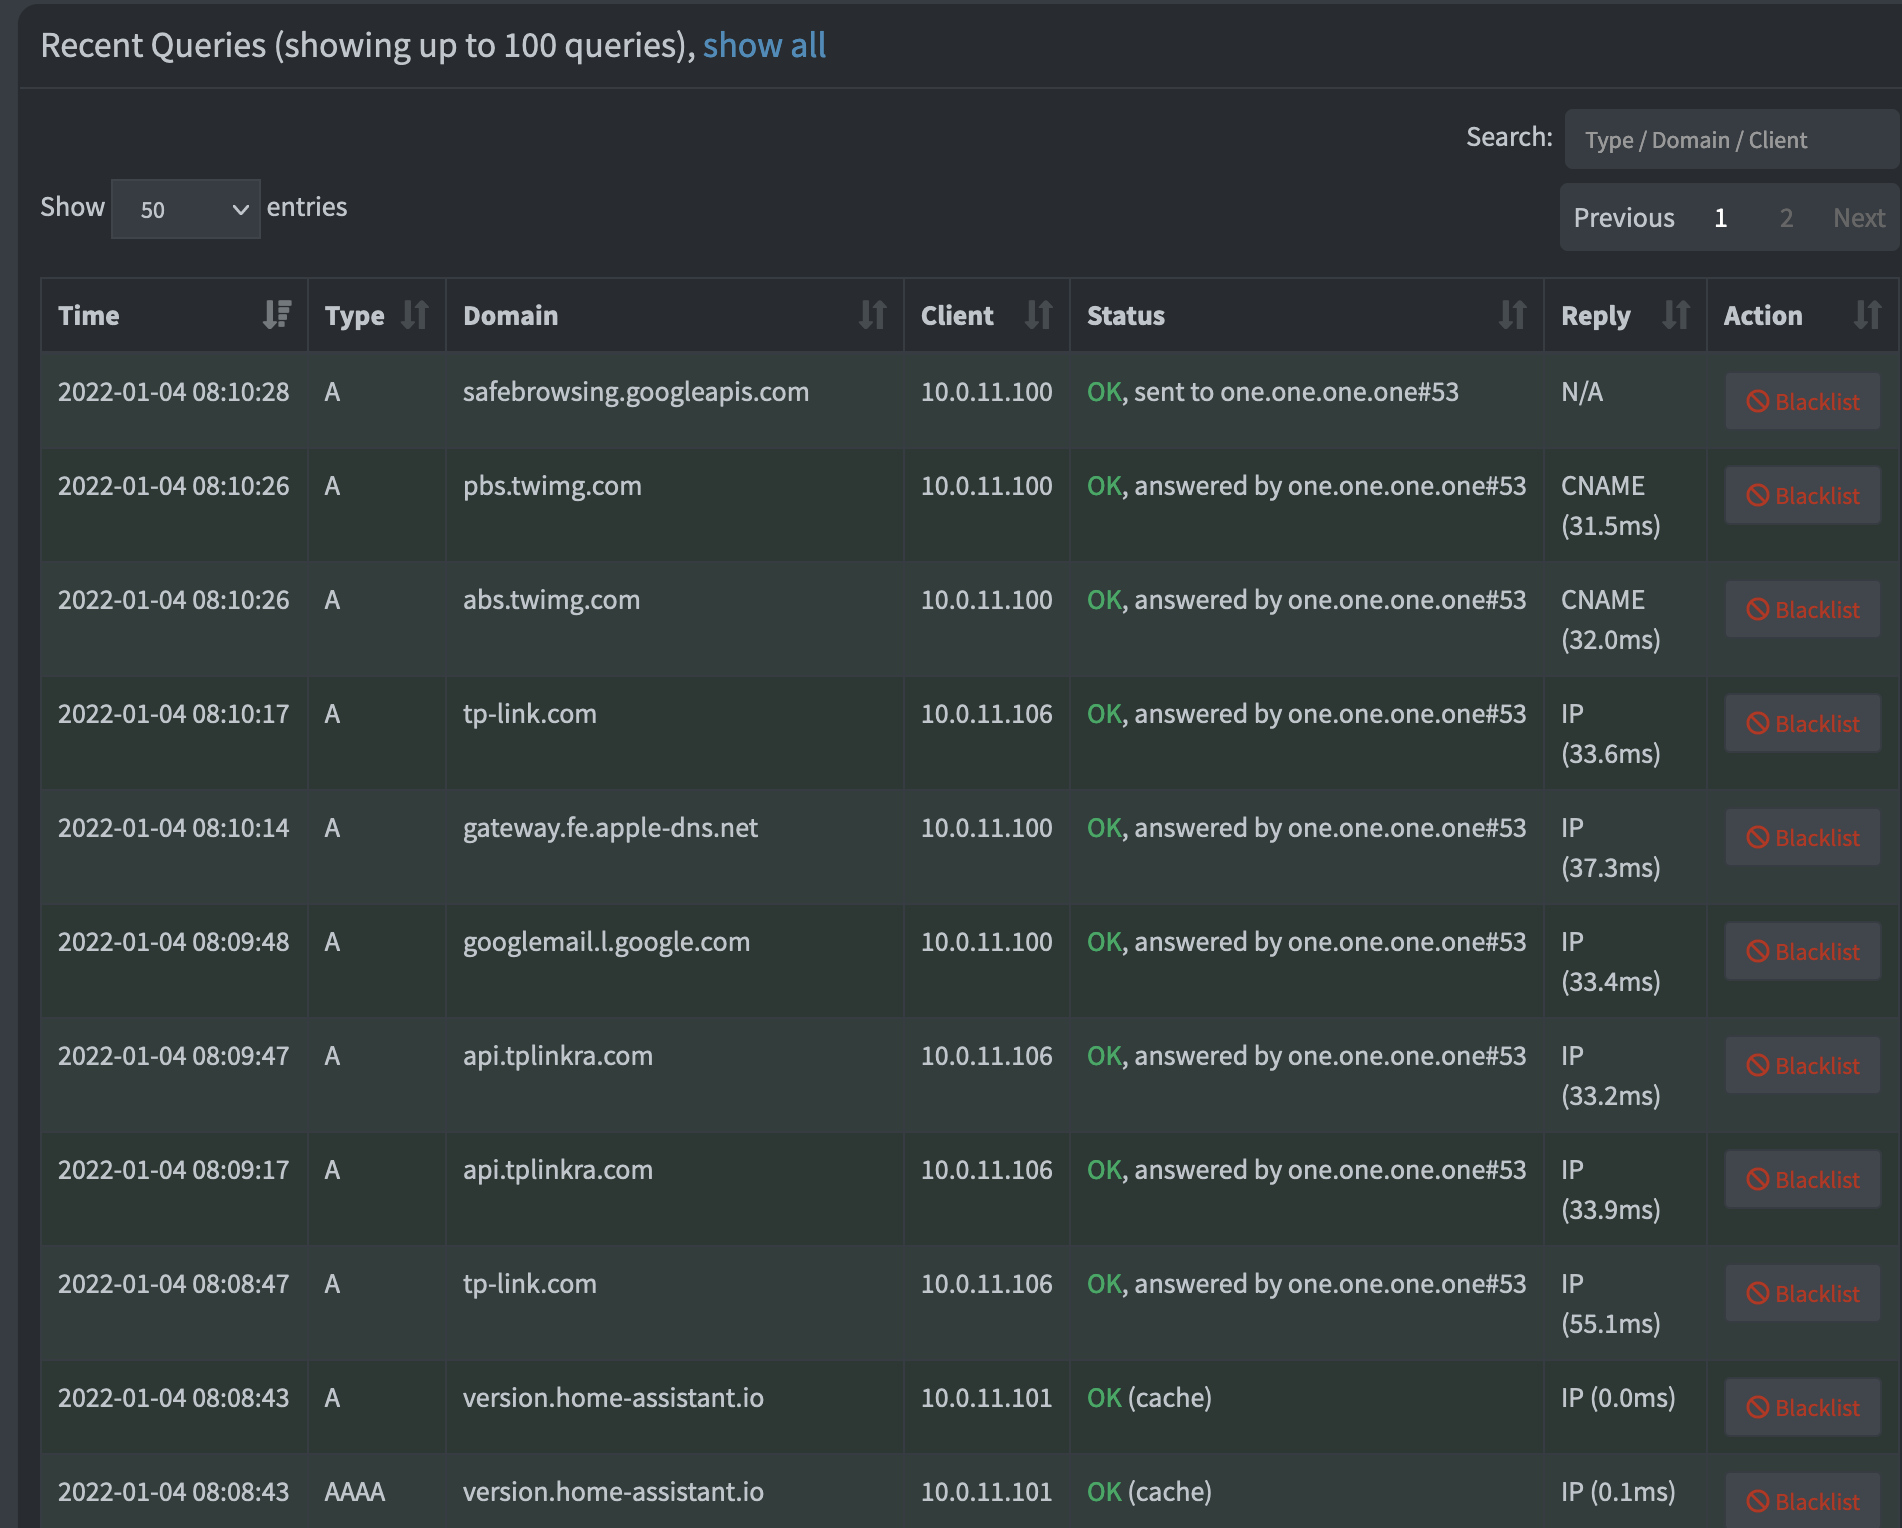Sort by the Time column sort icon
This screenshot has height=1528, width=1902.
[x=277, y=315]
